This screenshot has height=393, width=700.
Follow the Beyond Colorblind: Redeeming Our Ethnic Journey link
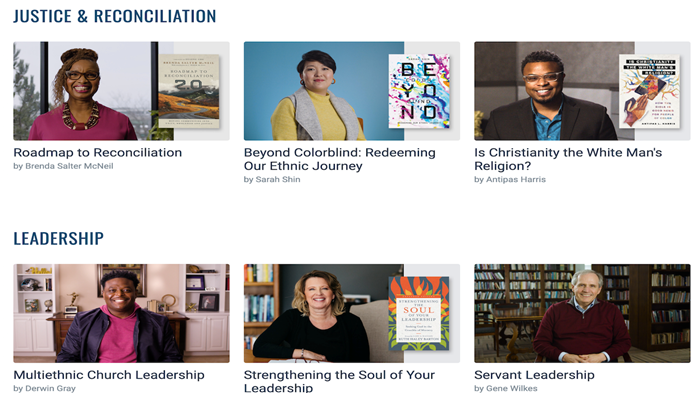pyautogui.click(x=340, y=159)
